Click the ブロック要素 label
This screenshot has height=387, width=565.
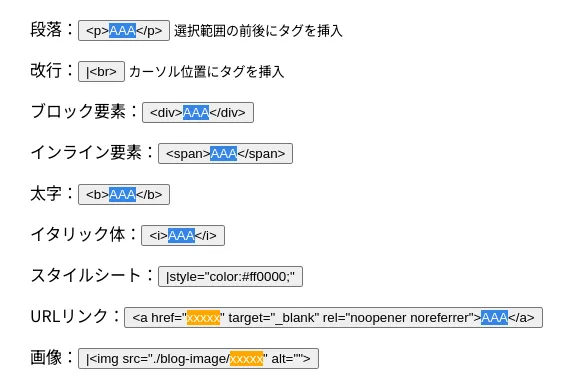78,111
